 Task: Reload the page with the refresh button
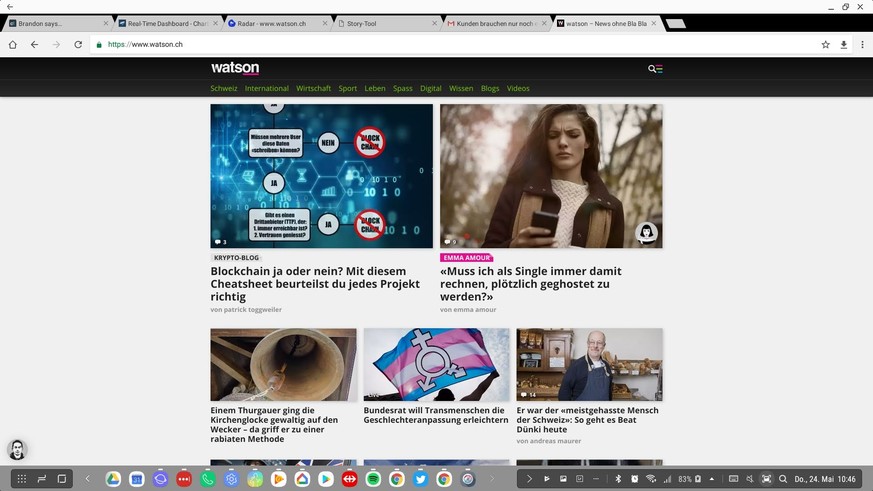click(x=77, y=45)
